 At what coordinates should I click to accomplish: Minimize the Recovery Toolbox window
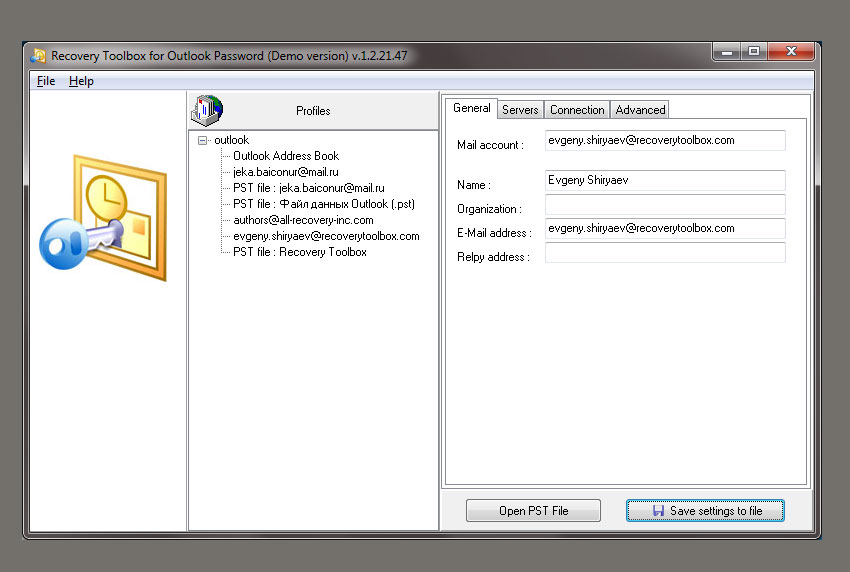coord(727,52)
